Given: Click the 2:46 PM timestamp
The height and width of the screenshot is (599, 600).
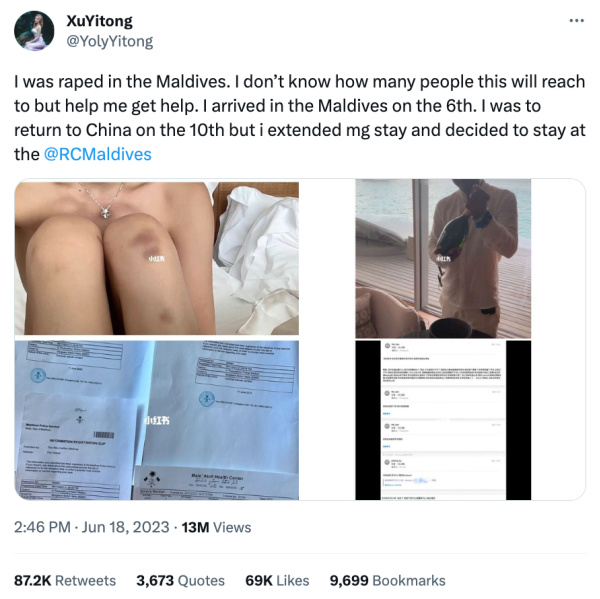Looking at the screenshot, I should (x=42, y=527).
